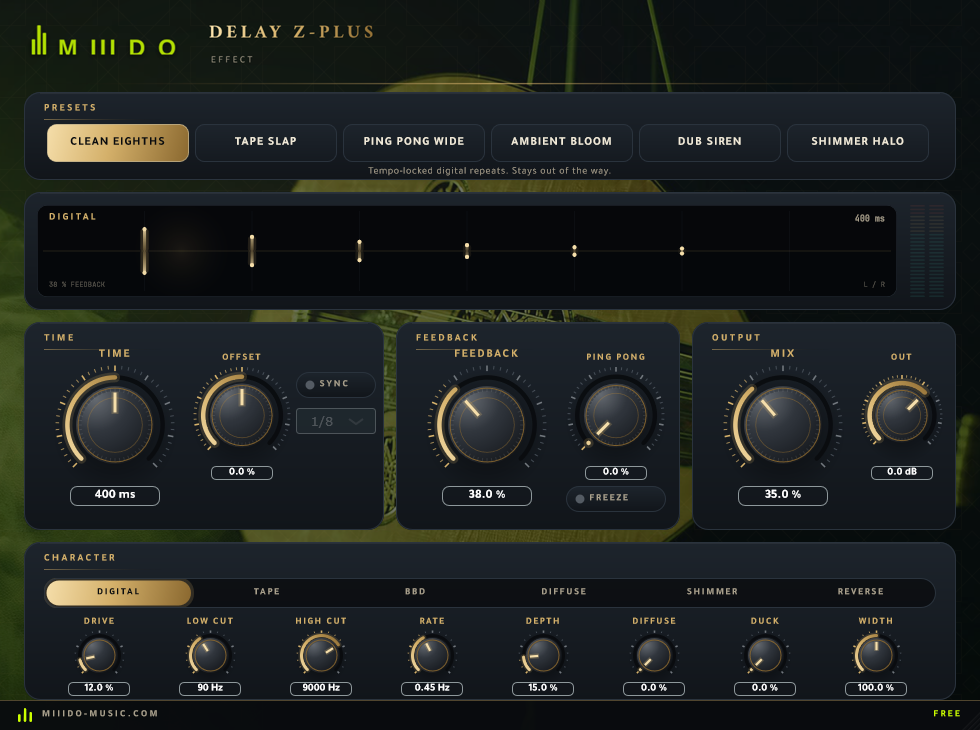Switch character mode to Shimmer
The image size is (980, 730).
712,592
